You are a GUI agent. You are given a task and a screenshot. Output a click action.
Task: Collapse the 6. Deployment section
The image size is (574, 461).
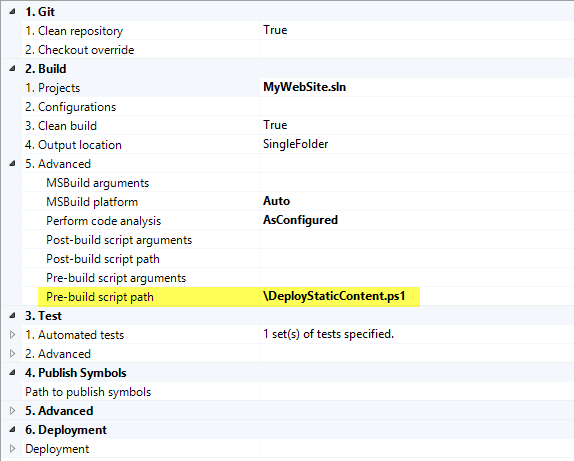(12, 430)
